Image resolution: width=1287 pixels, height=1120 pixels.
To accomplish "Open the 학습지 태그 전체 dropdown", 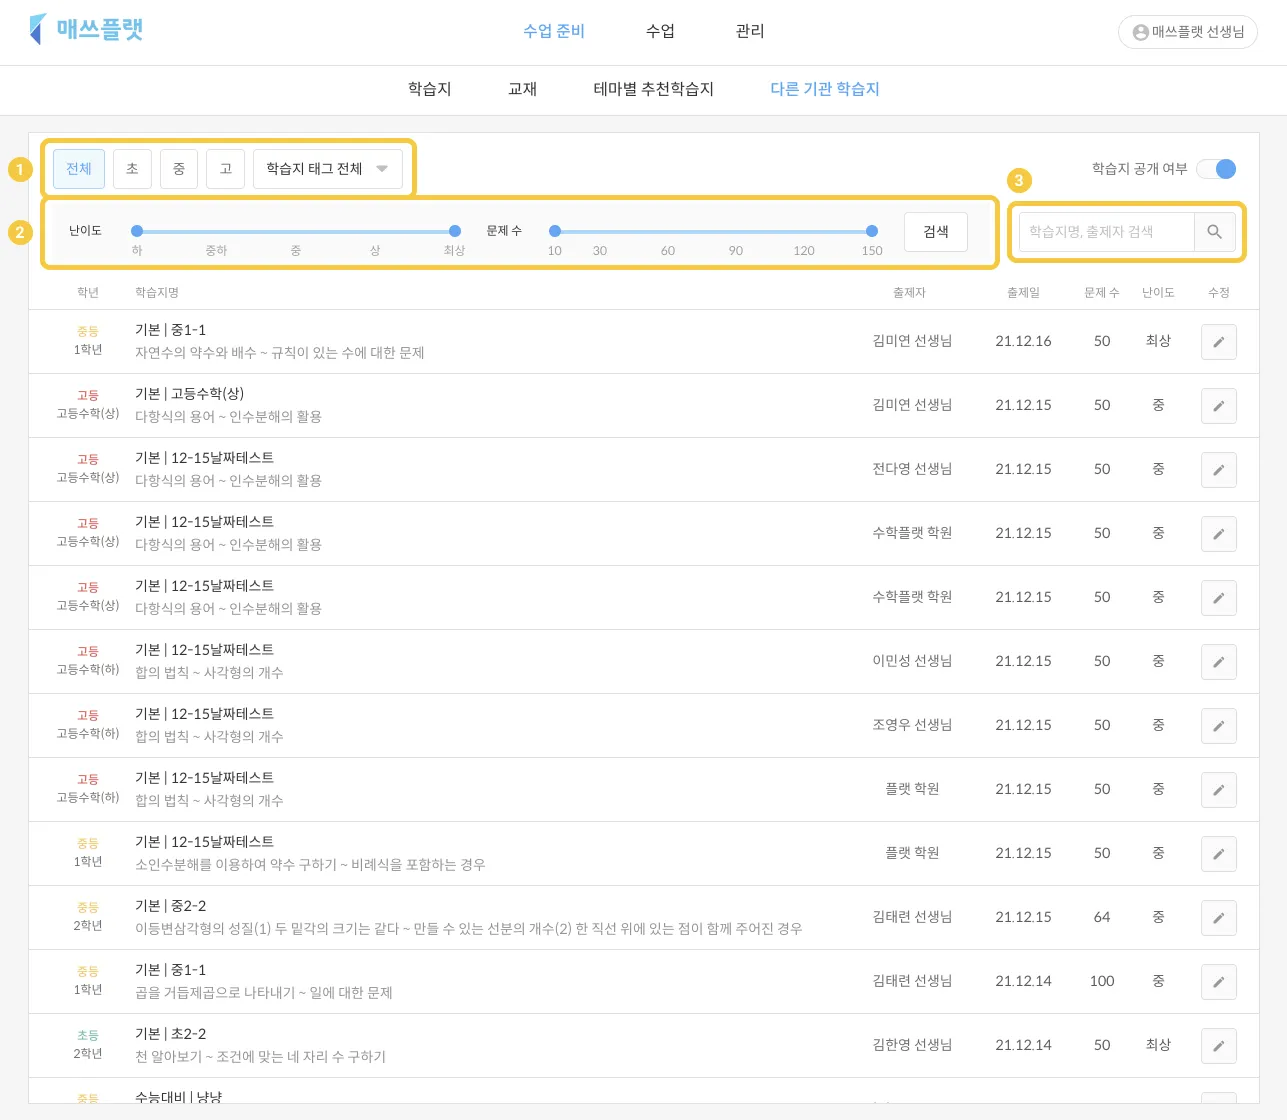I will pyautogui.click(x=328, y=169).
